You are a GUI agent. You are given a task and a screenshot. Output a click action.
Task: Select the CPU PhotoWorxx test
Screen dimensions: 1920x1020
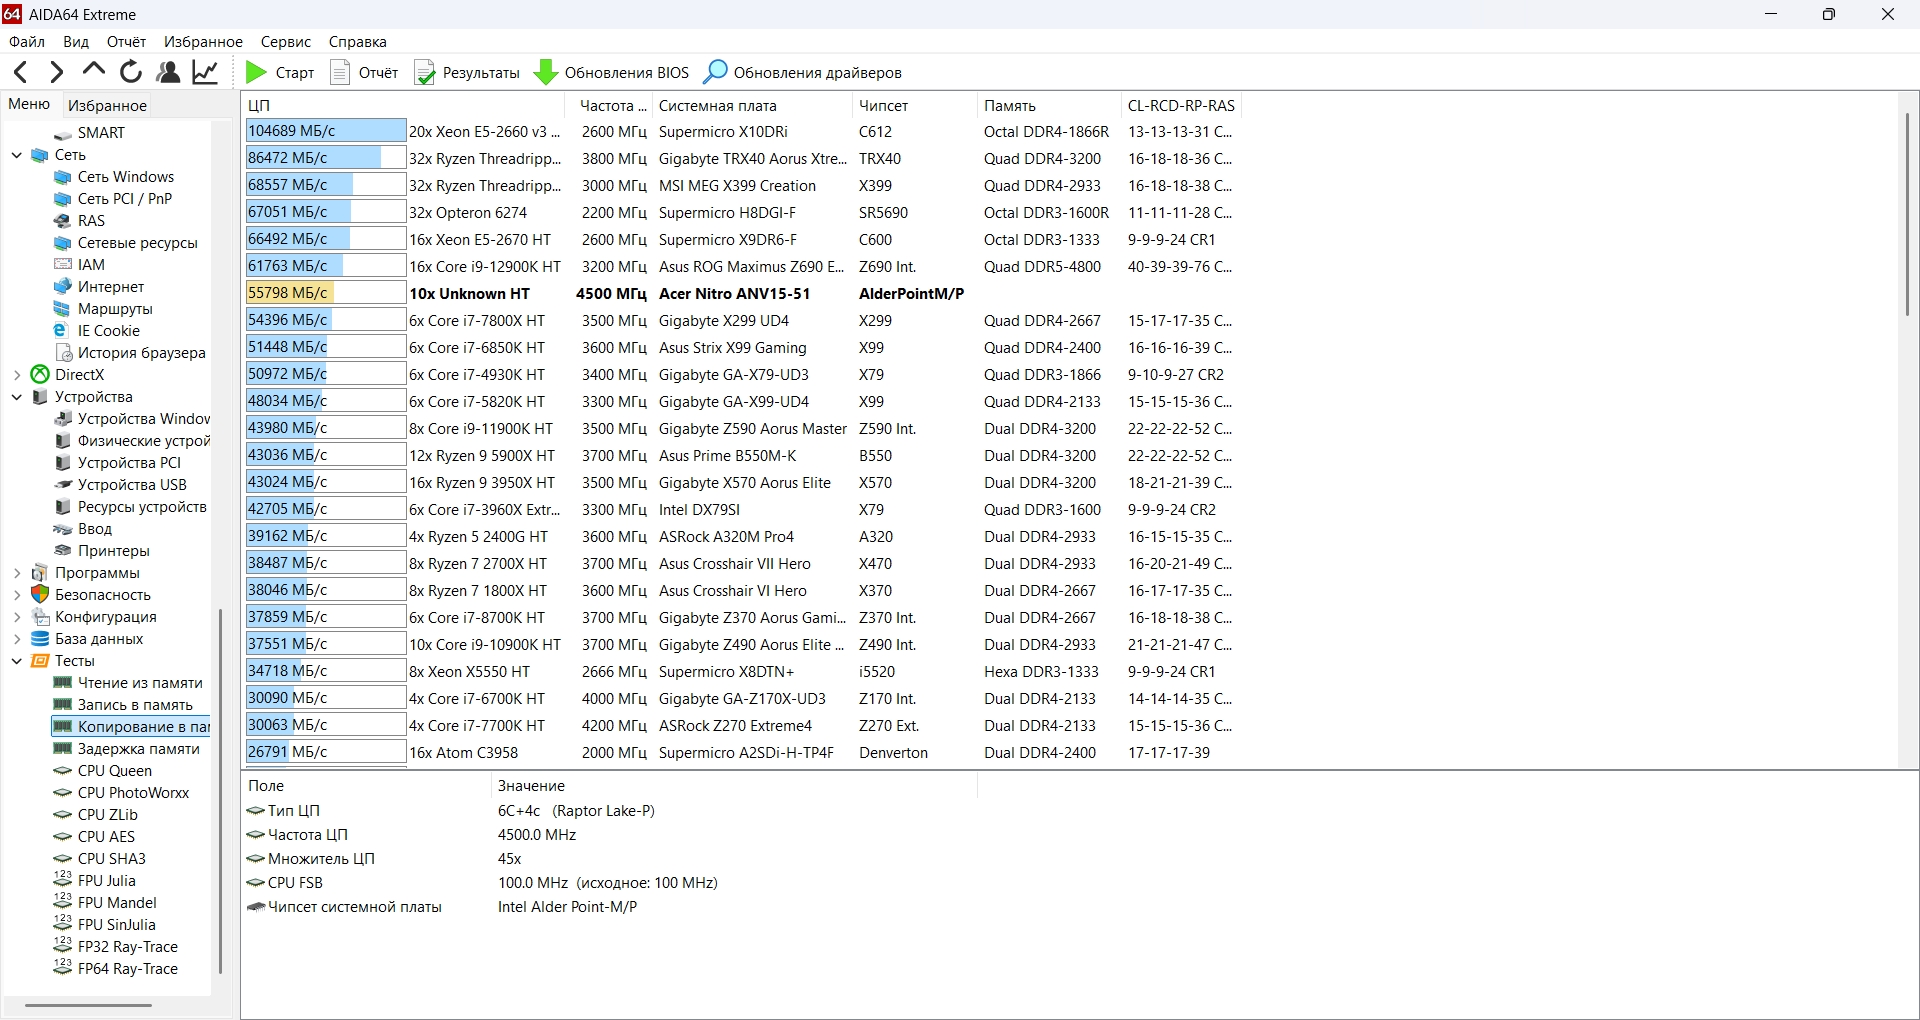click(x=133, y=793)
